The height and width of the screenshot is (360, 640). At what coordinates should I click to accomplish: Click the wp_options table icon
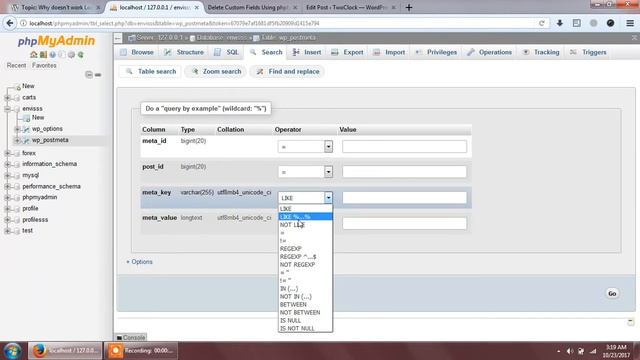click(26, 129)
